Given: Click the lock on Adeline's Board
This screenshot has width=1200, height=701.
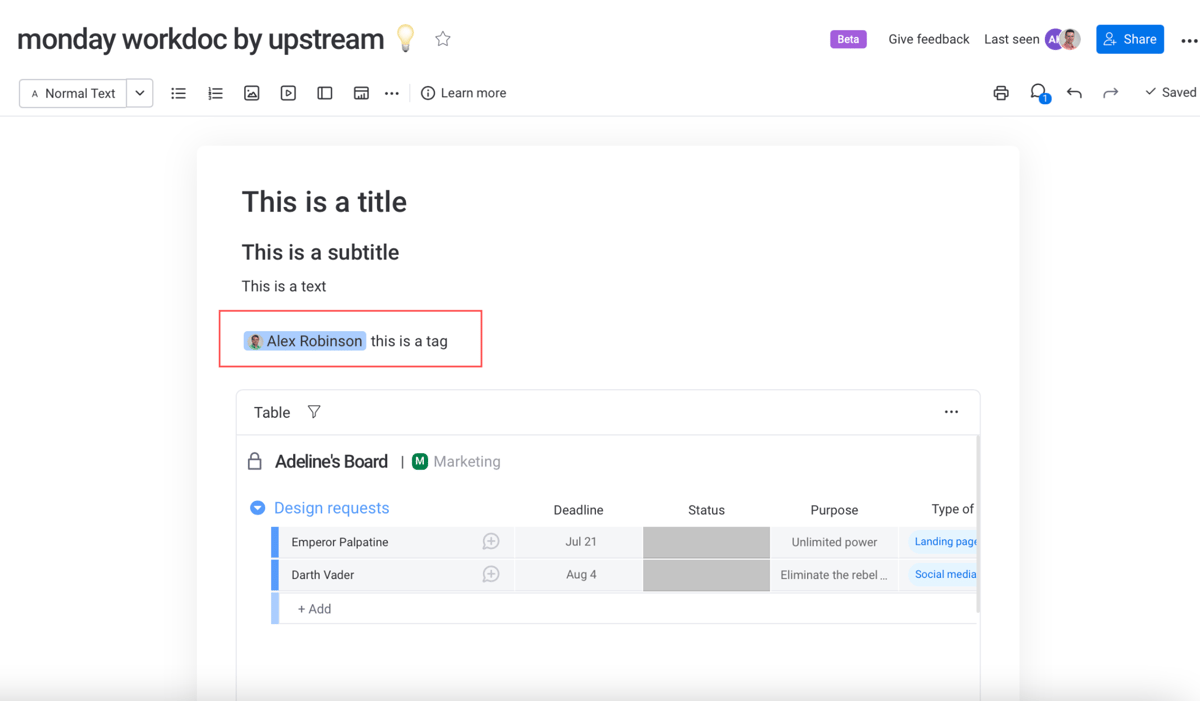Looking at the screenshot, I should coord(256,461).
